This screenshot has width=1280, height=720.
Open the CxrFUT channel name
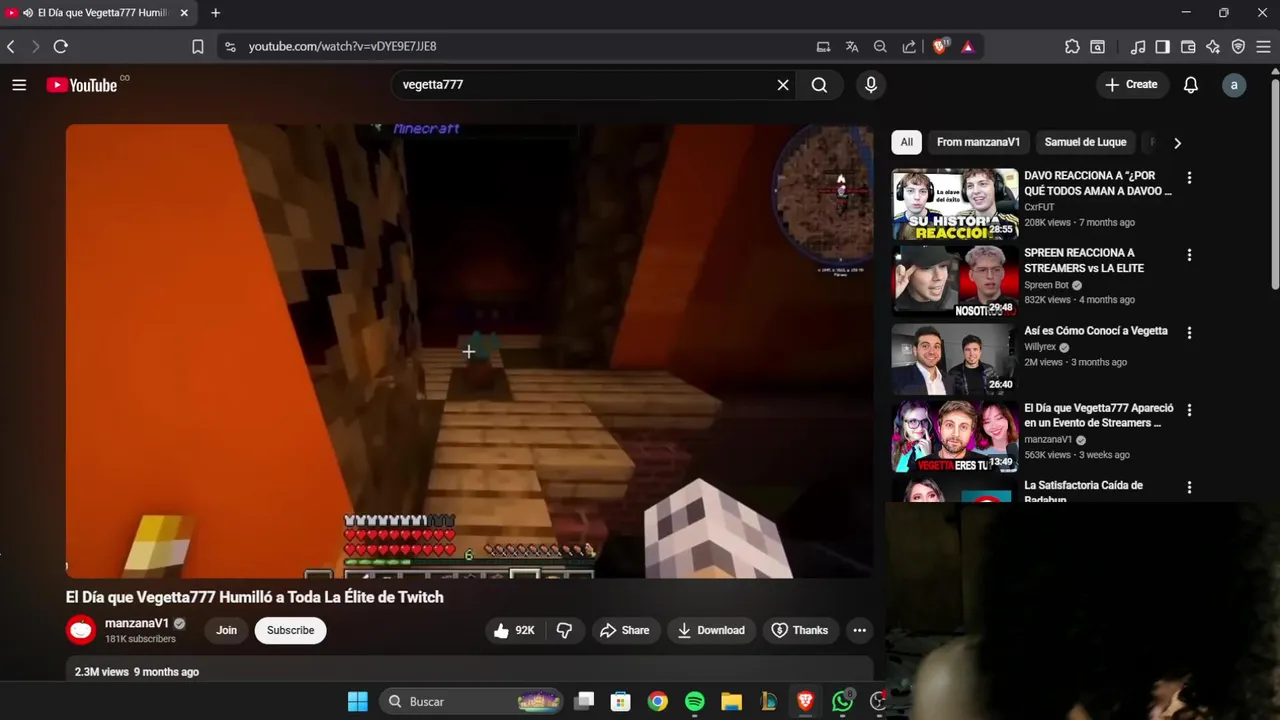tap(1039, 207)
